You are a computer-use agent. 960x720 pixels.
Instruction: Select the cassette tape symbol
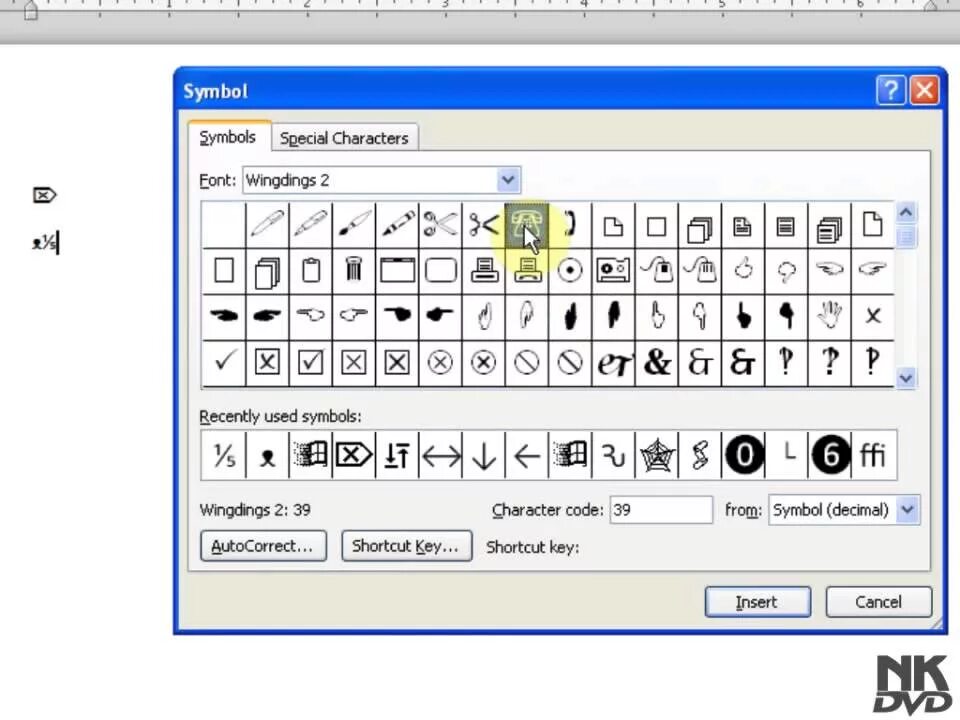pos(613,270)
